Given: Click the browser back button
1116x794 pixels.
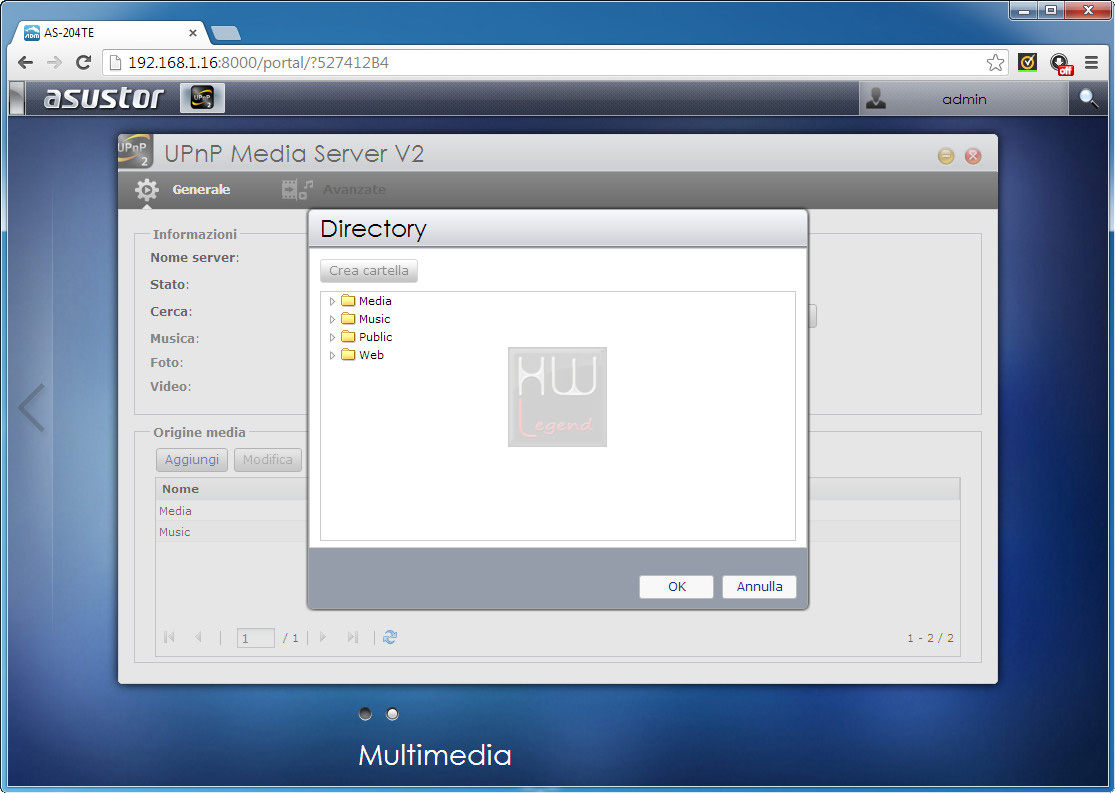Looking at the screenshot, I should pyautogui.click(x=25, y=63).
